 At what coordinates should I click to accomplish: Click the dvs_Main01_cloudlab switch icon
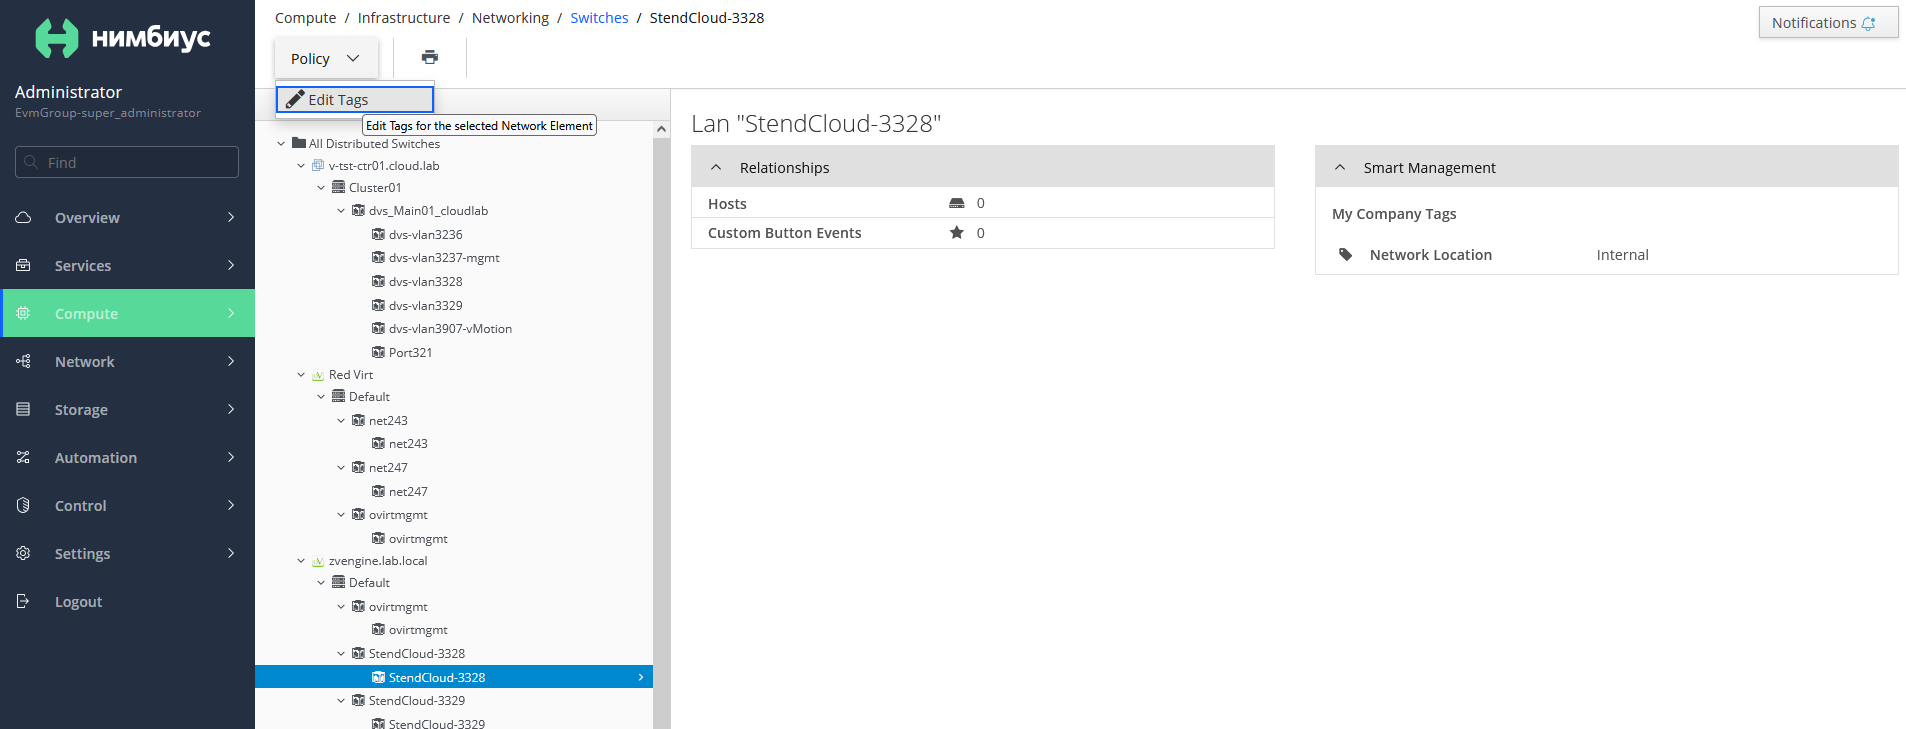(x=358, y=210)
